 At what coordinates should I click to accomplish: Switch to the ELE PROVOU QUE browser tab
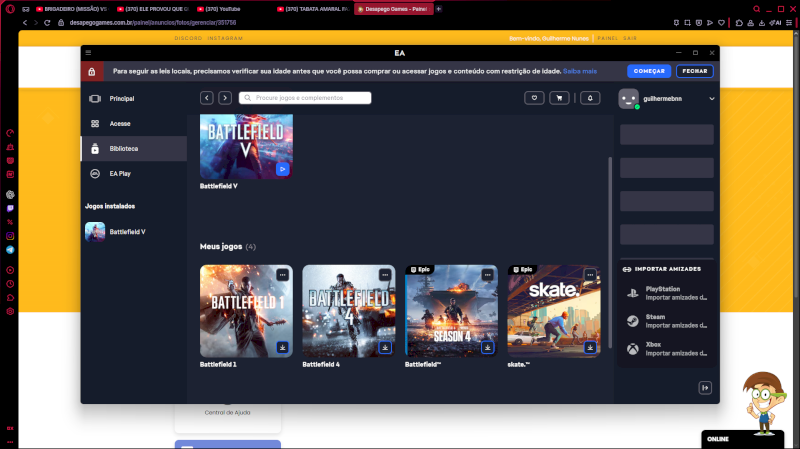click(x=153, y=9)
